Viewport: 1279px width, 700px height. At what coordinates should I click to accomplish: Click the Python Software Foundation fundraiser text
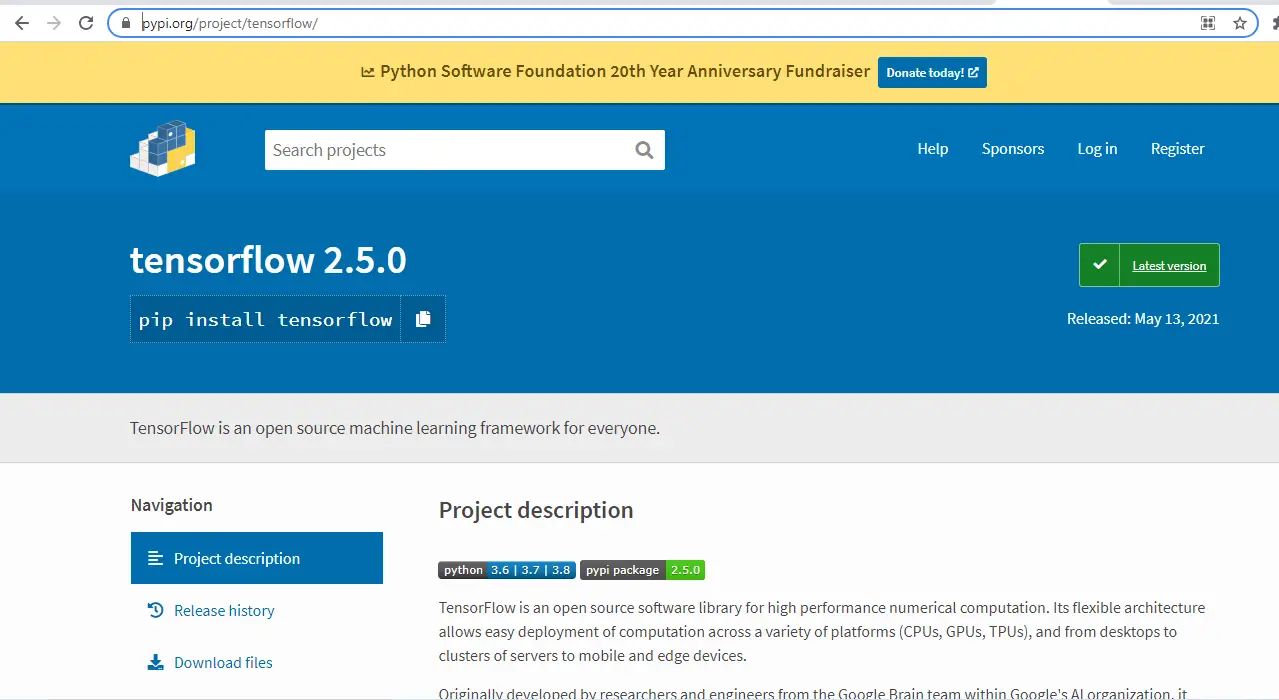pos(625,71)
